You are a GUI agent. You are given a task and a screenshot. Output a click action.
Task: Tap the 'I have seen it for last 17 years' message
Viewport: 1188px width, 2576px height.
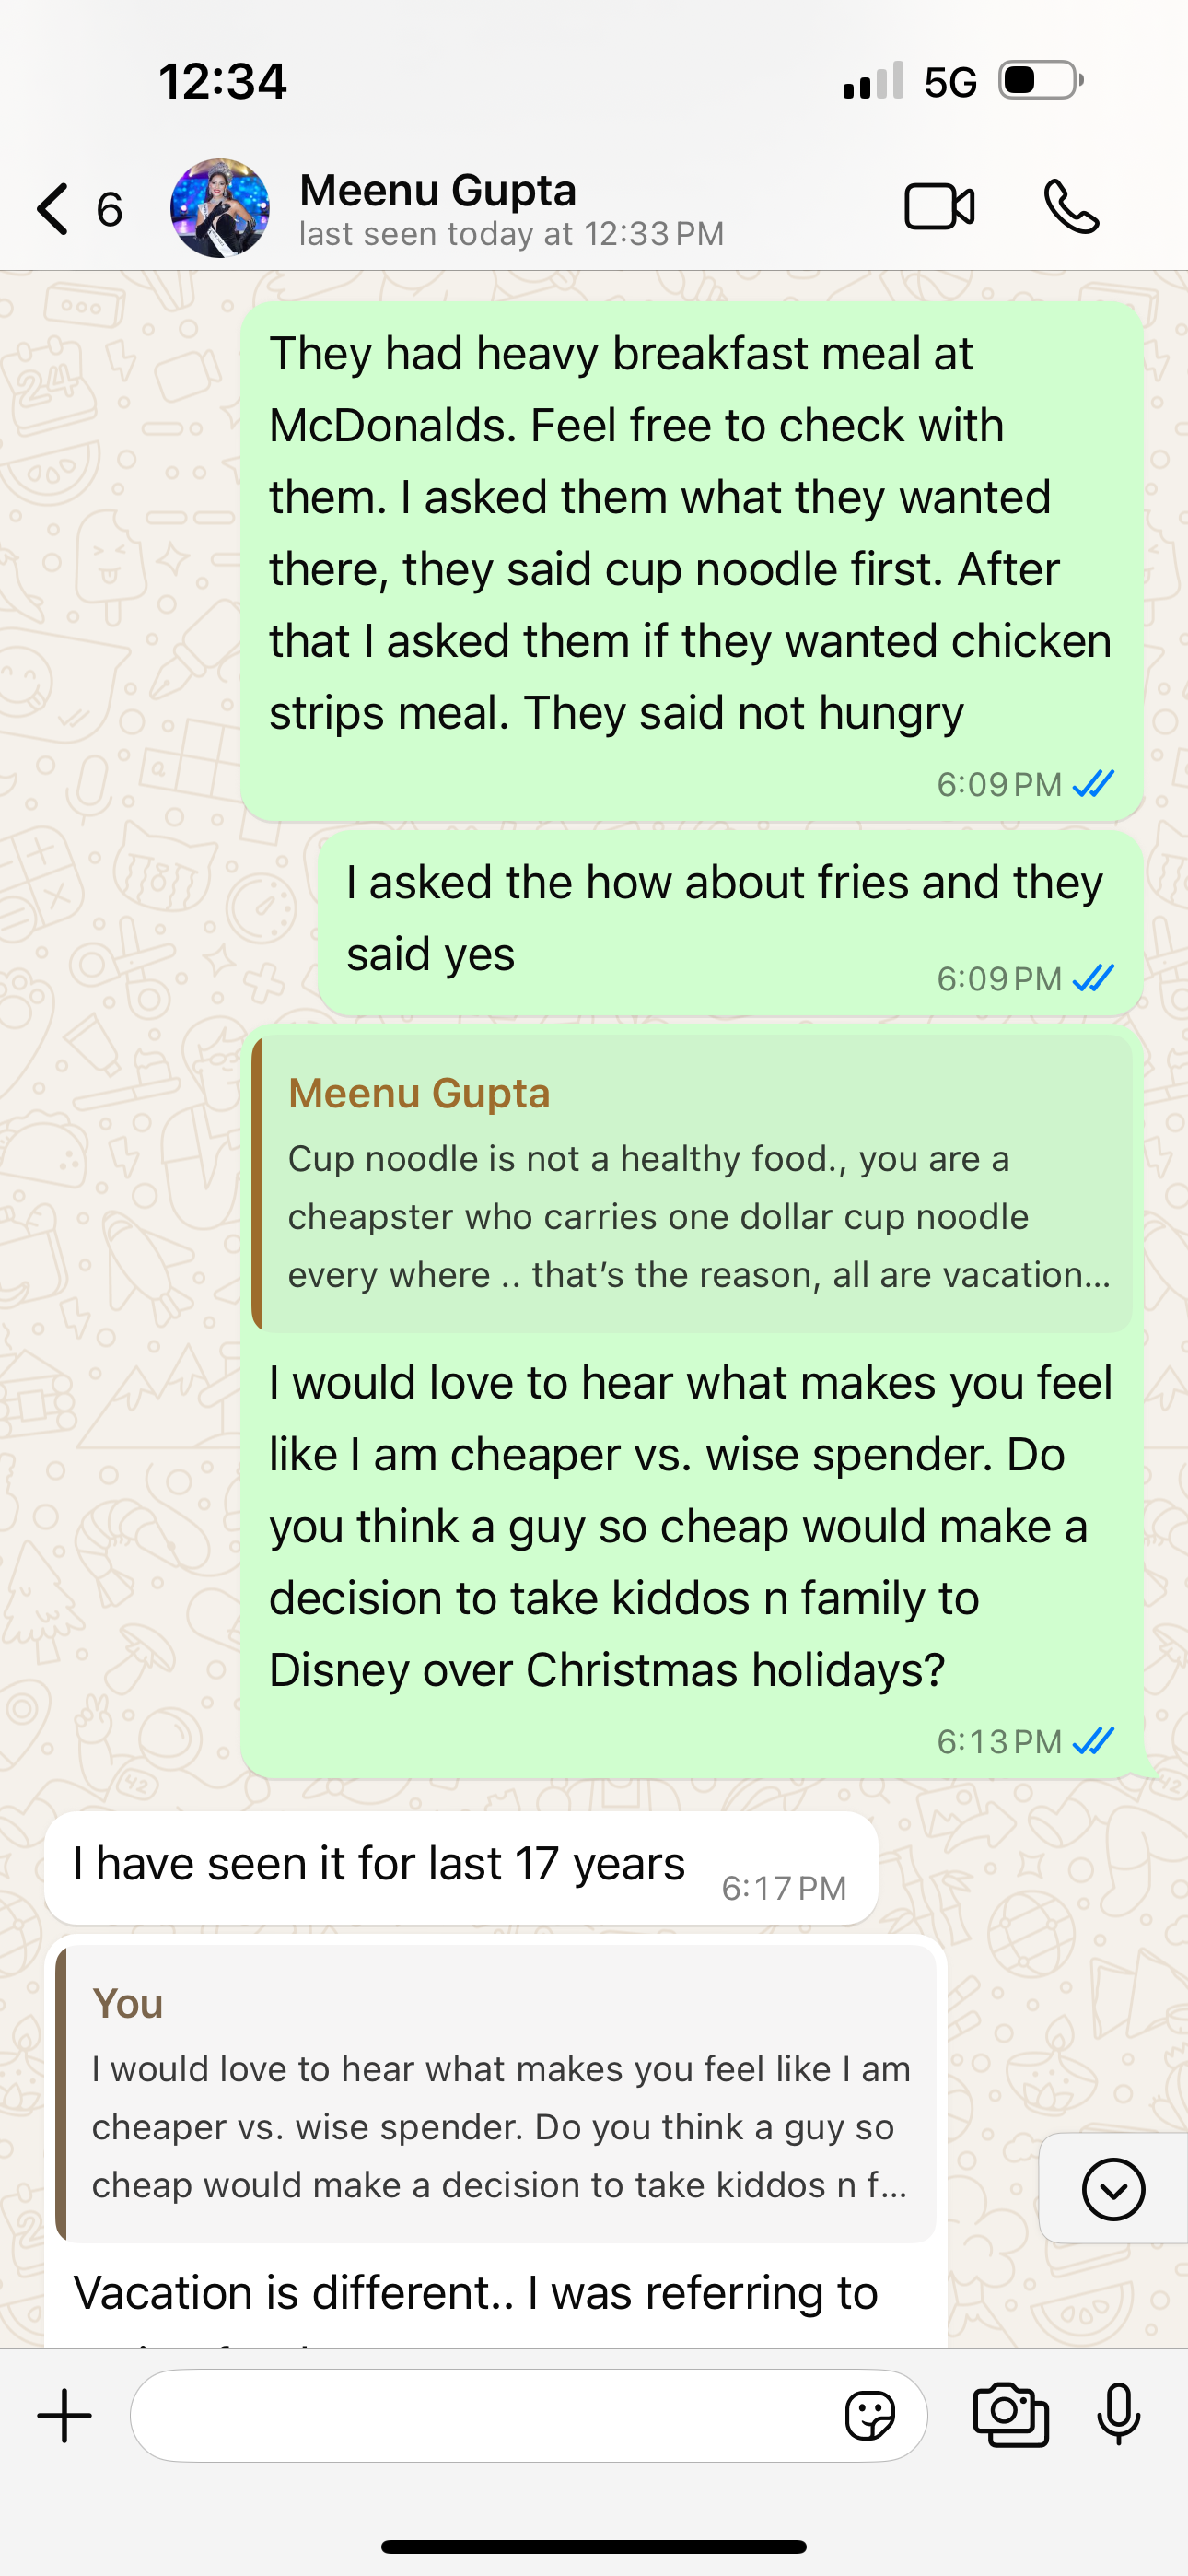click(380, 1865)
